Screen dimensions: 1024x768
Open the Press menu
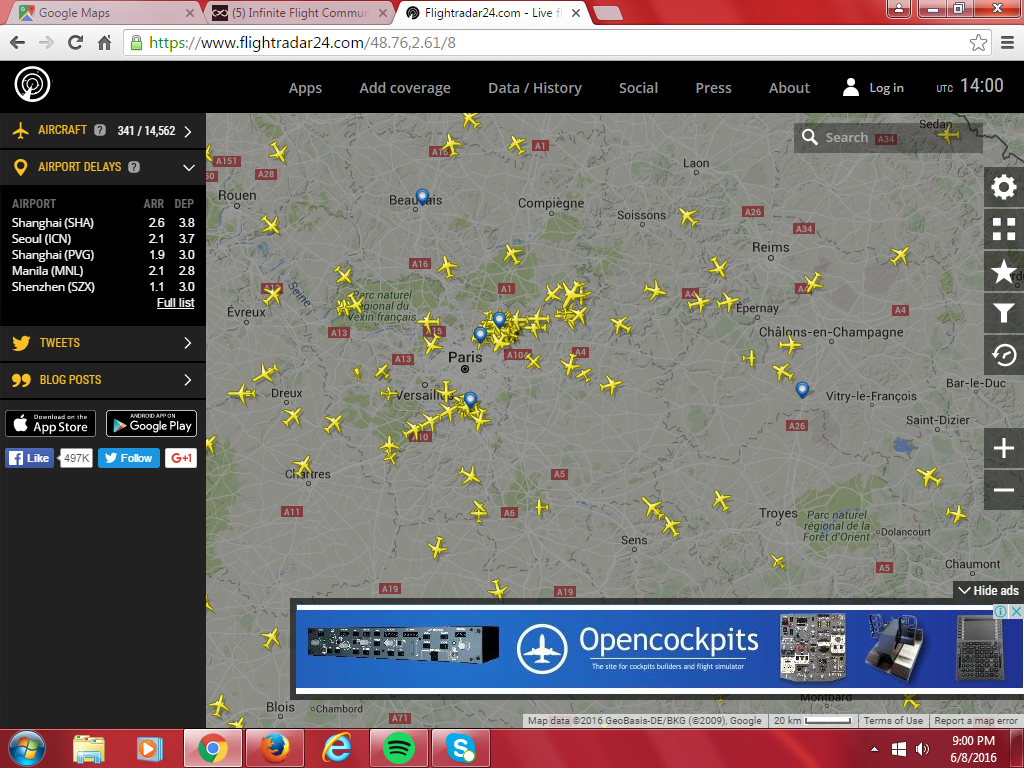coord(713,88)
